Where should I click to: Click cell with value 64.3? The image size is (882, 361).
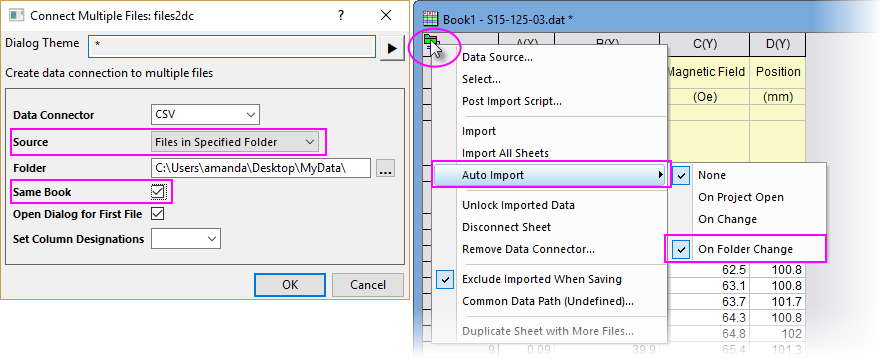pyautogui.click(x=708, y=317)
